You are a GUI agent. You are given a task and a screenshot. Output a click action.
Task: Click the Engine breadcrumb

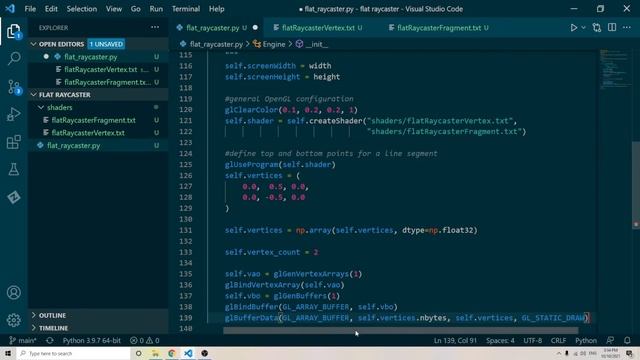[269, 44]
